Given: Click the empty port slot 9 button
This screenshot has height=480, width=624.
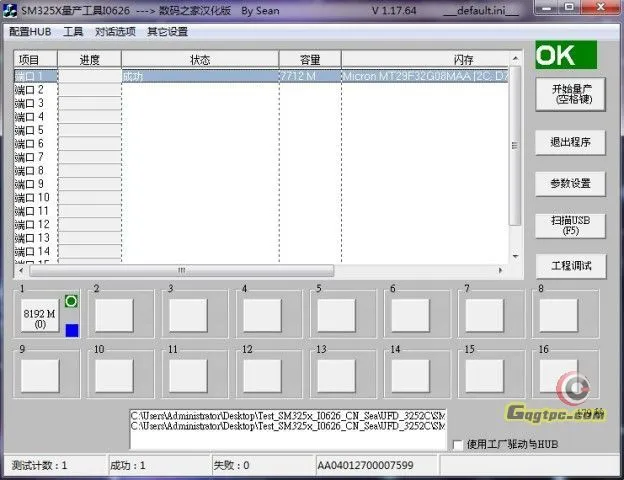Looking at the screenshot, I should coord(40,376).
